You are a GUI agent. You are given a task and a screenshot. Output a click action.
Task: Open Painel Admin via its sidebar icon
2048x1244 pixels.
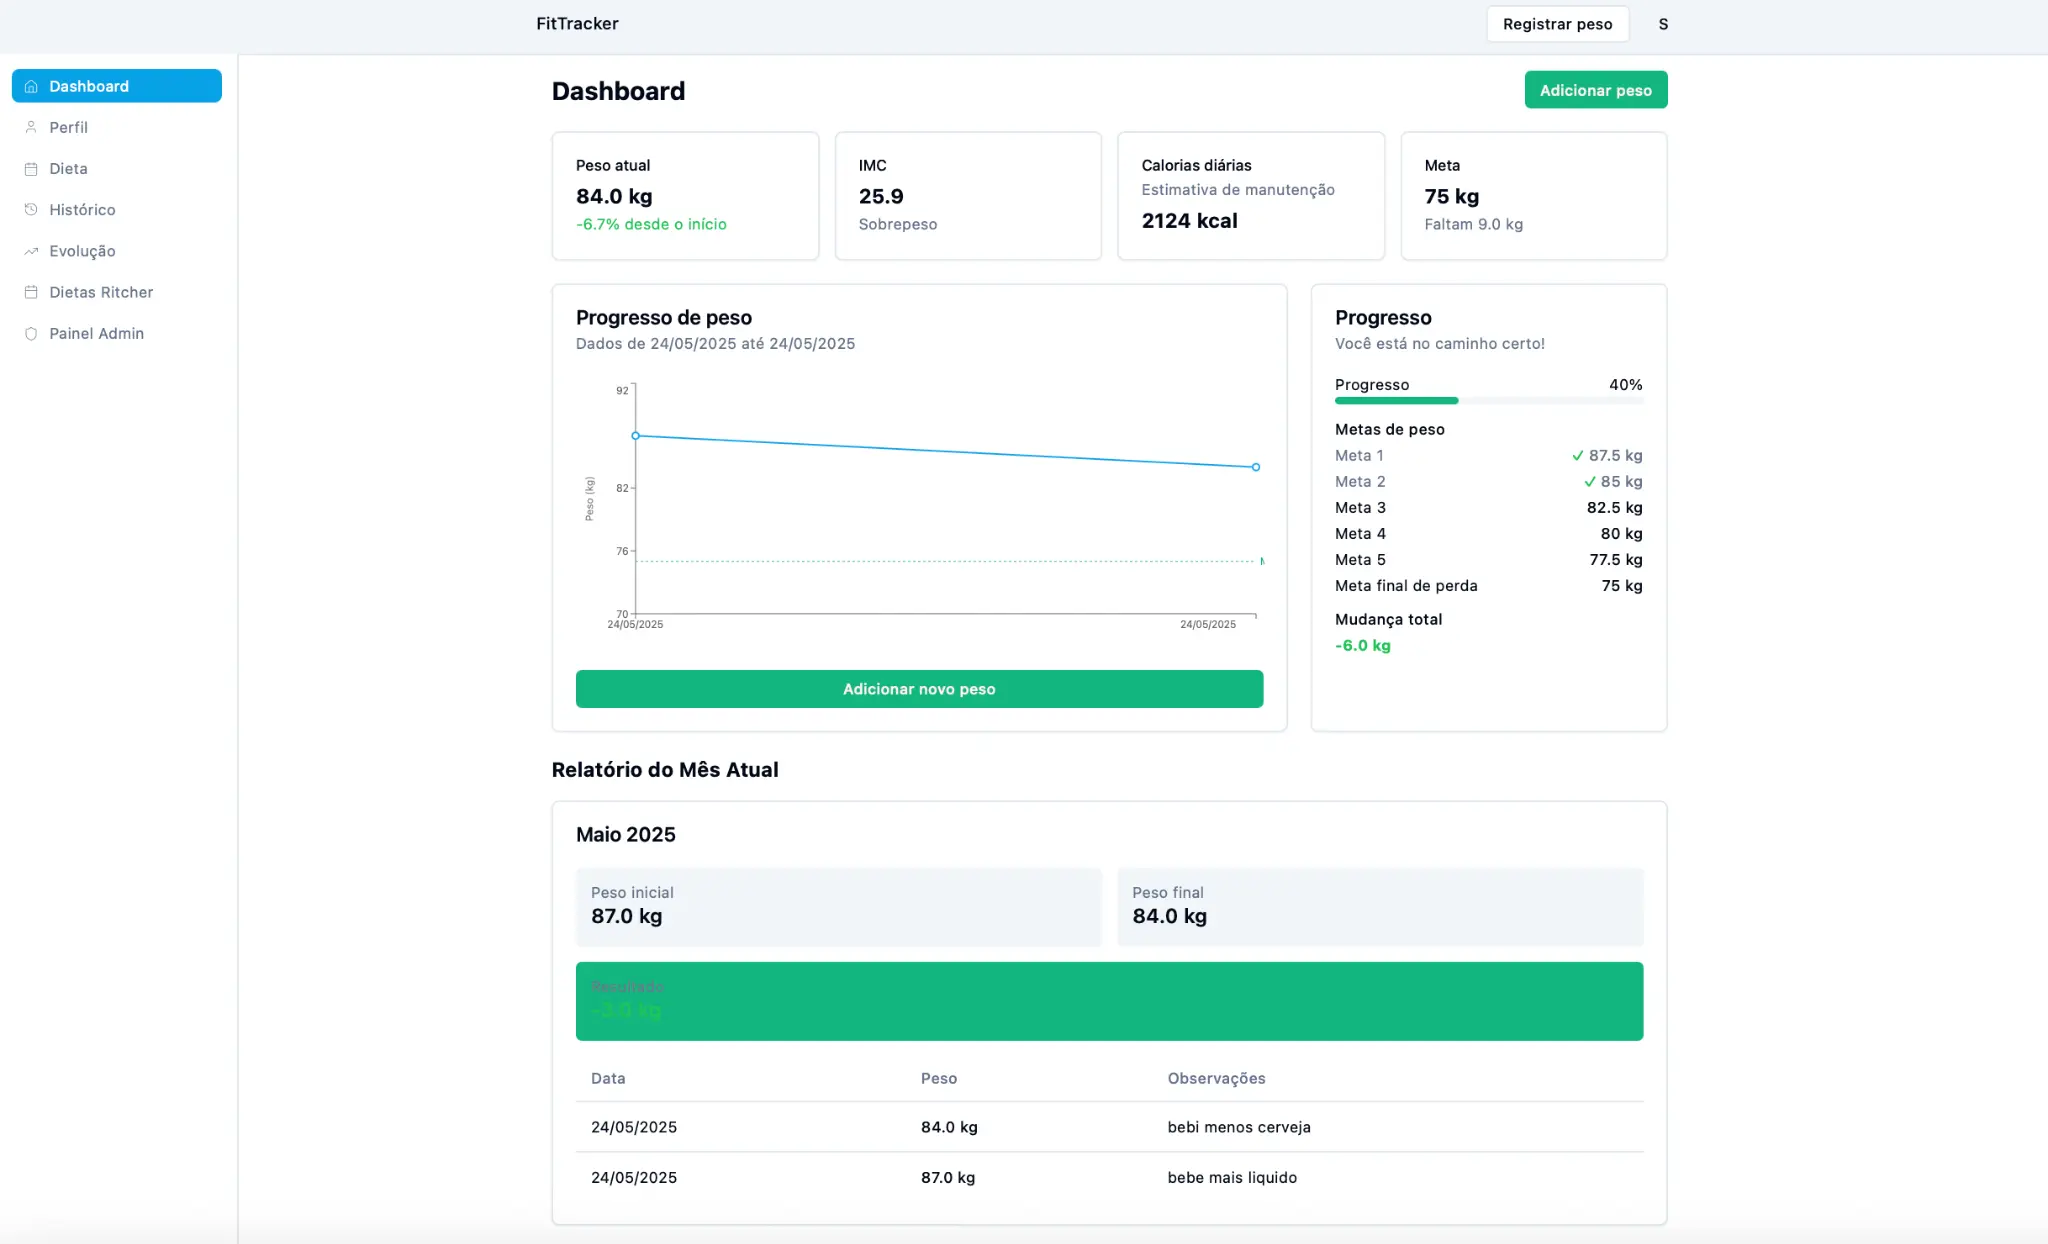(x=31, y=333)
